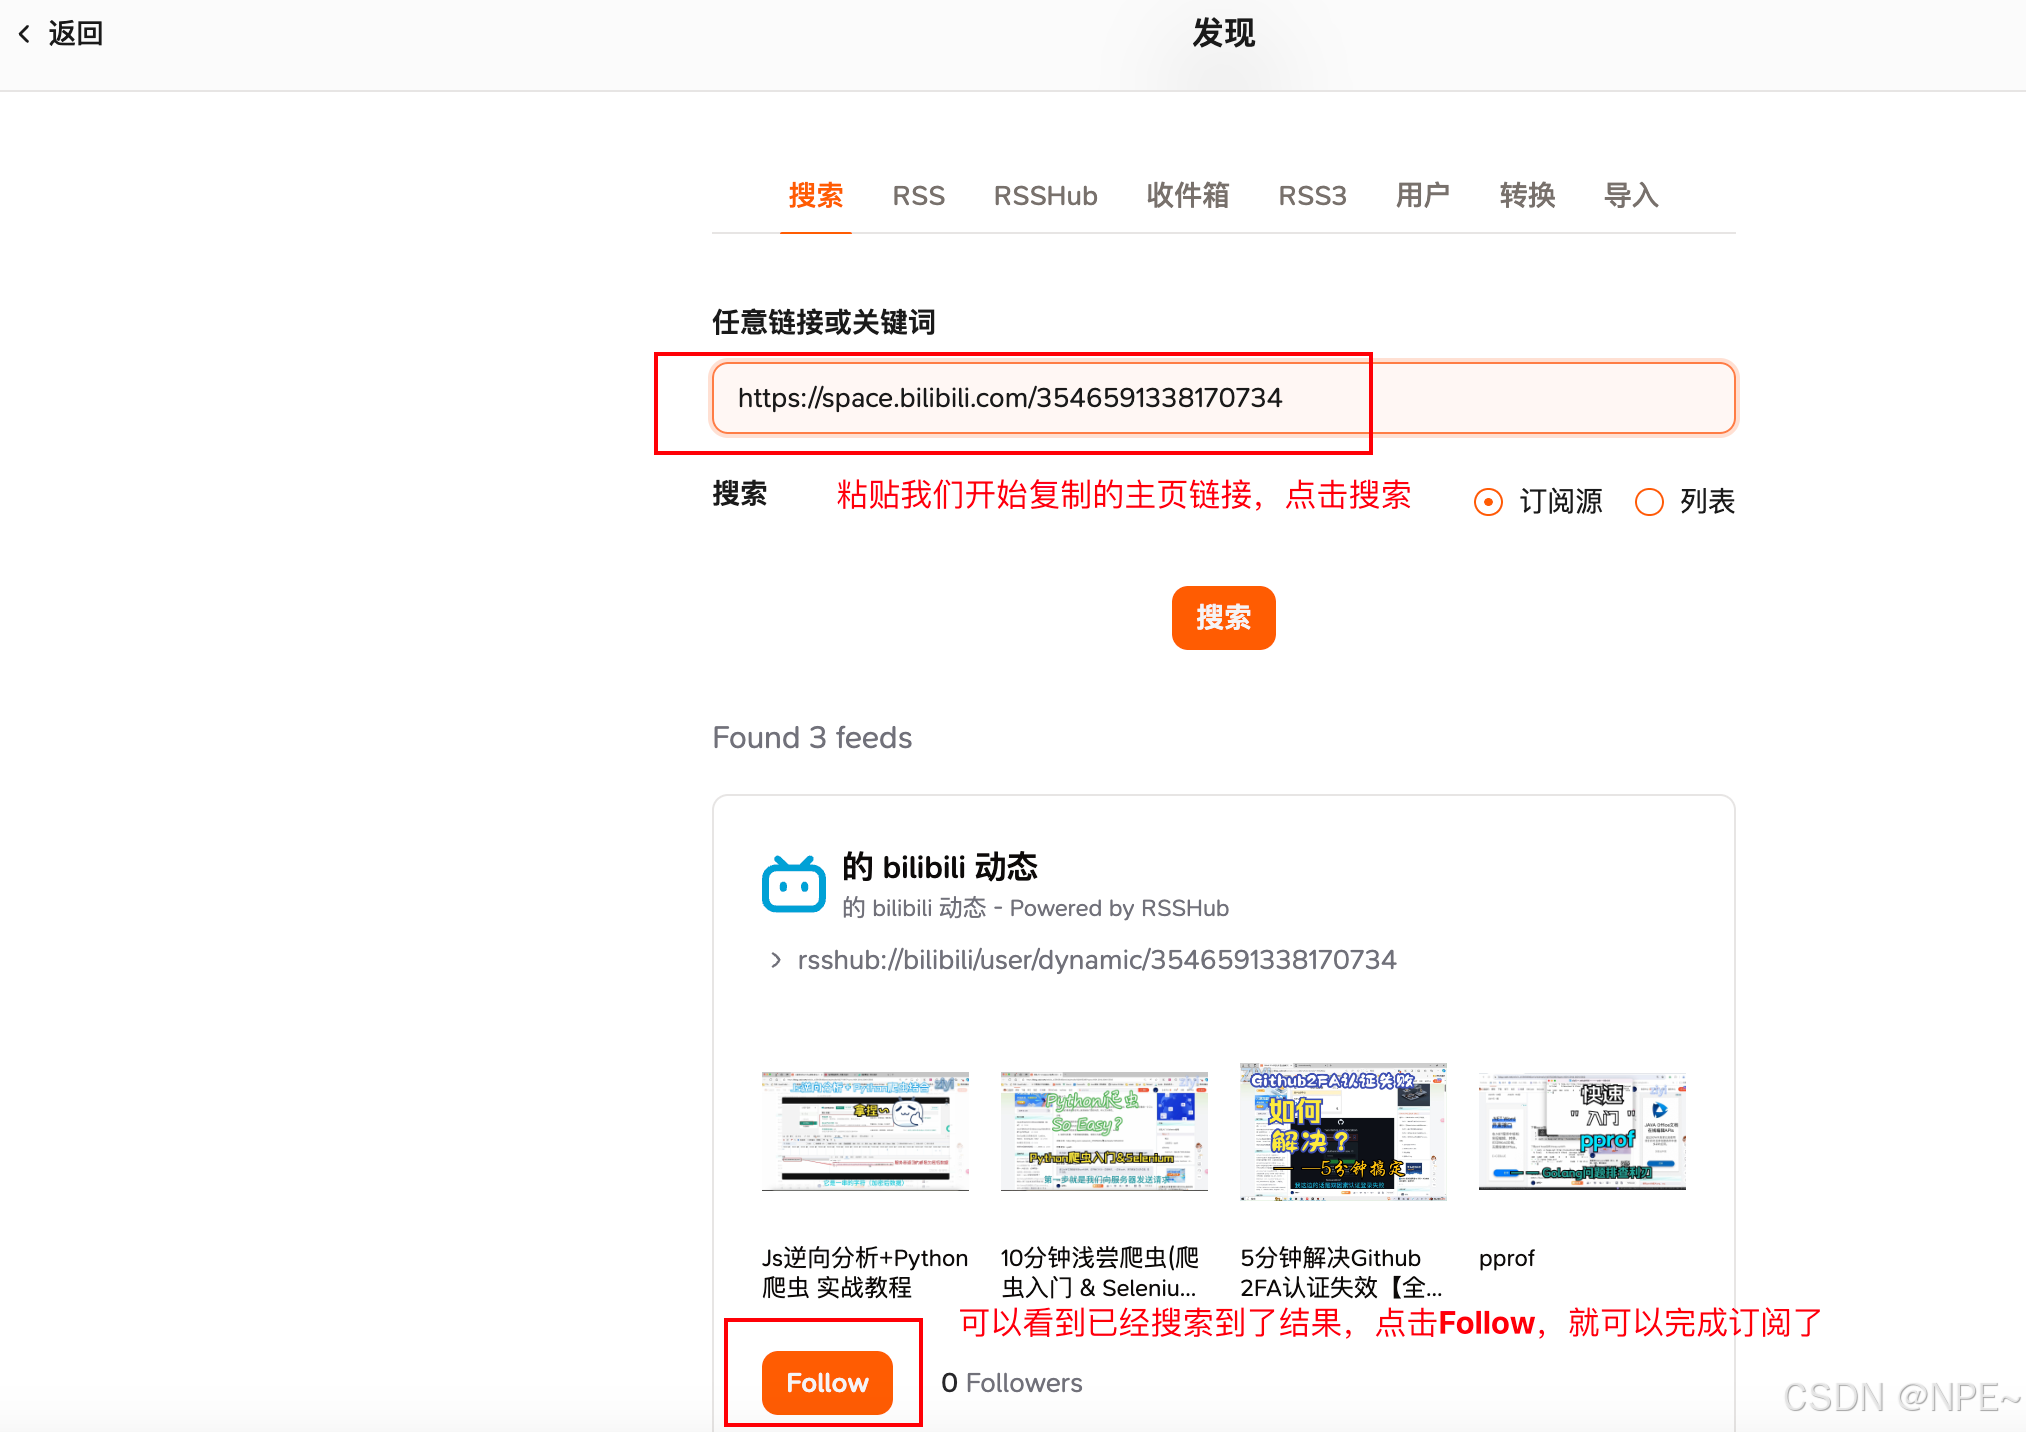Screen dimensions: 2026x1432
Task: Click the bilibili URL input field
Action: (x=1222, y=398)
